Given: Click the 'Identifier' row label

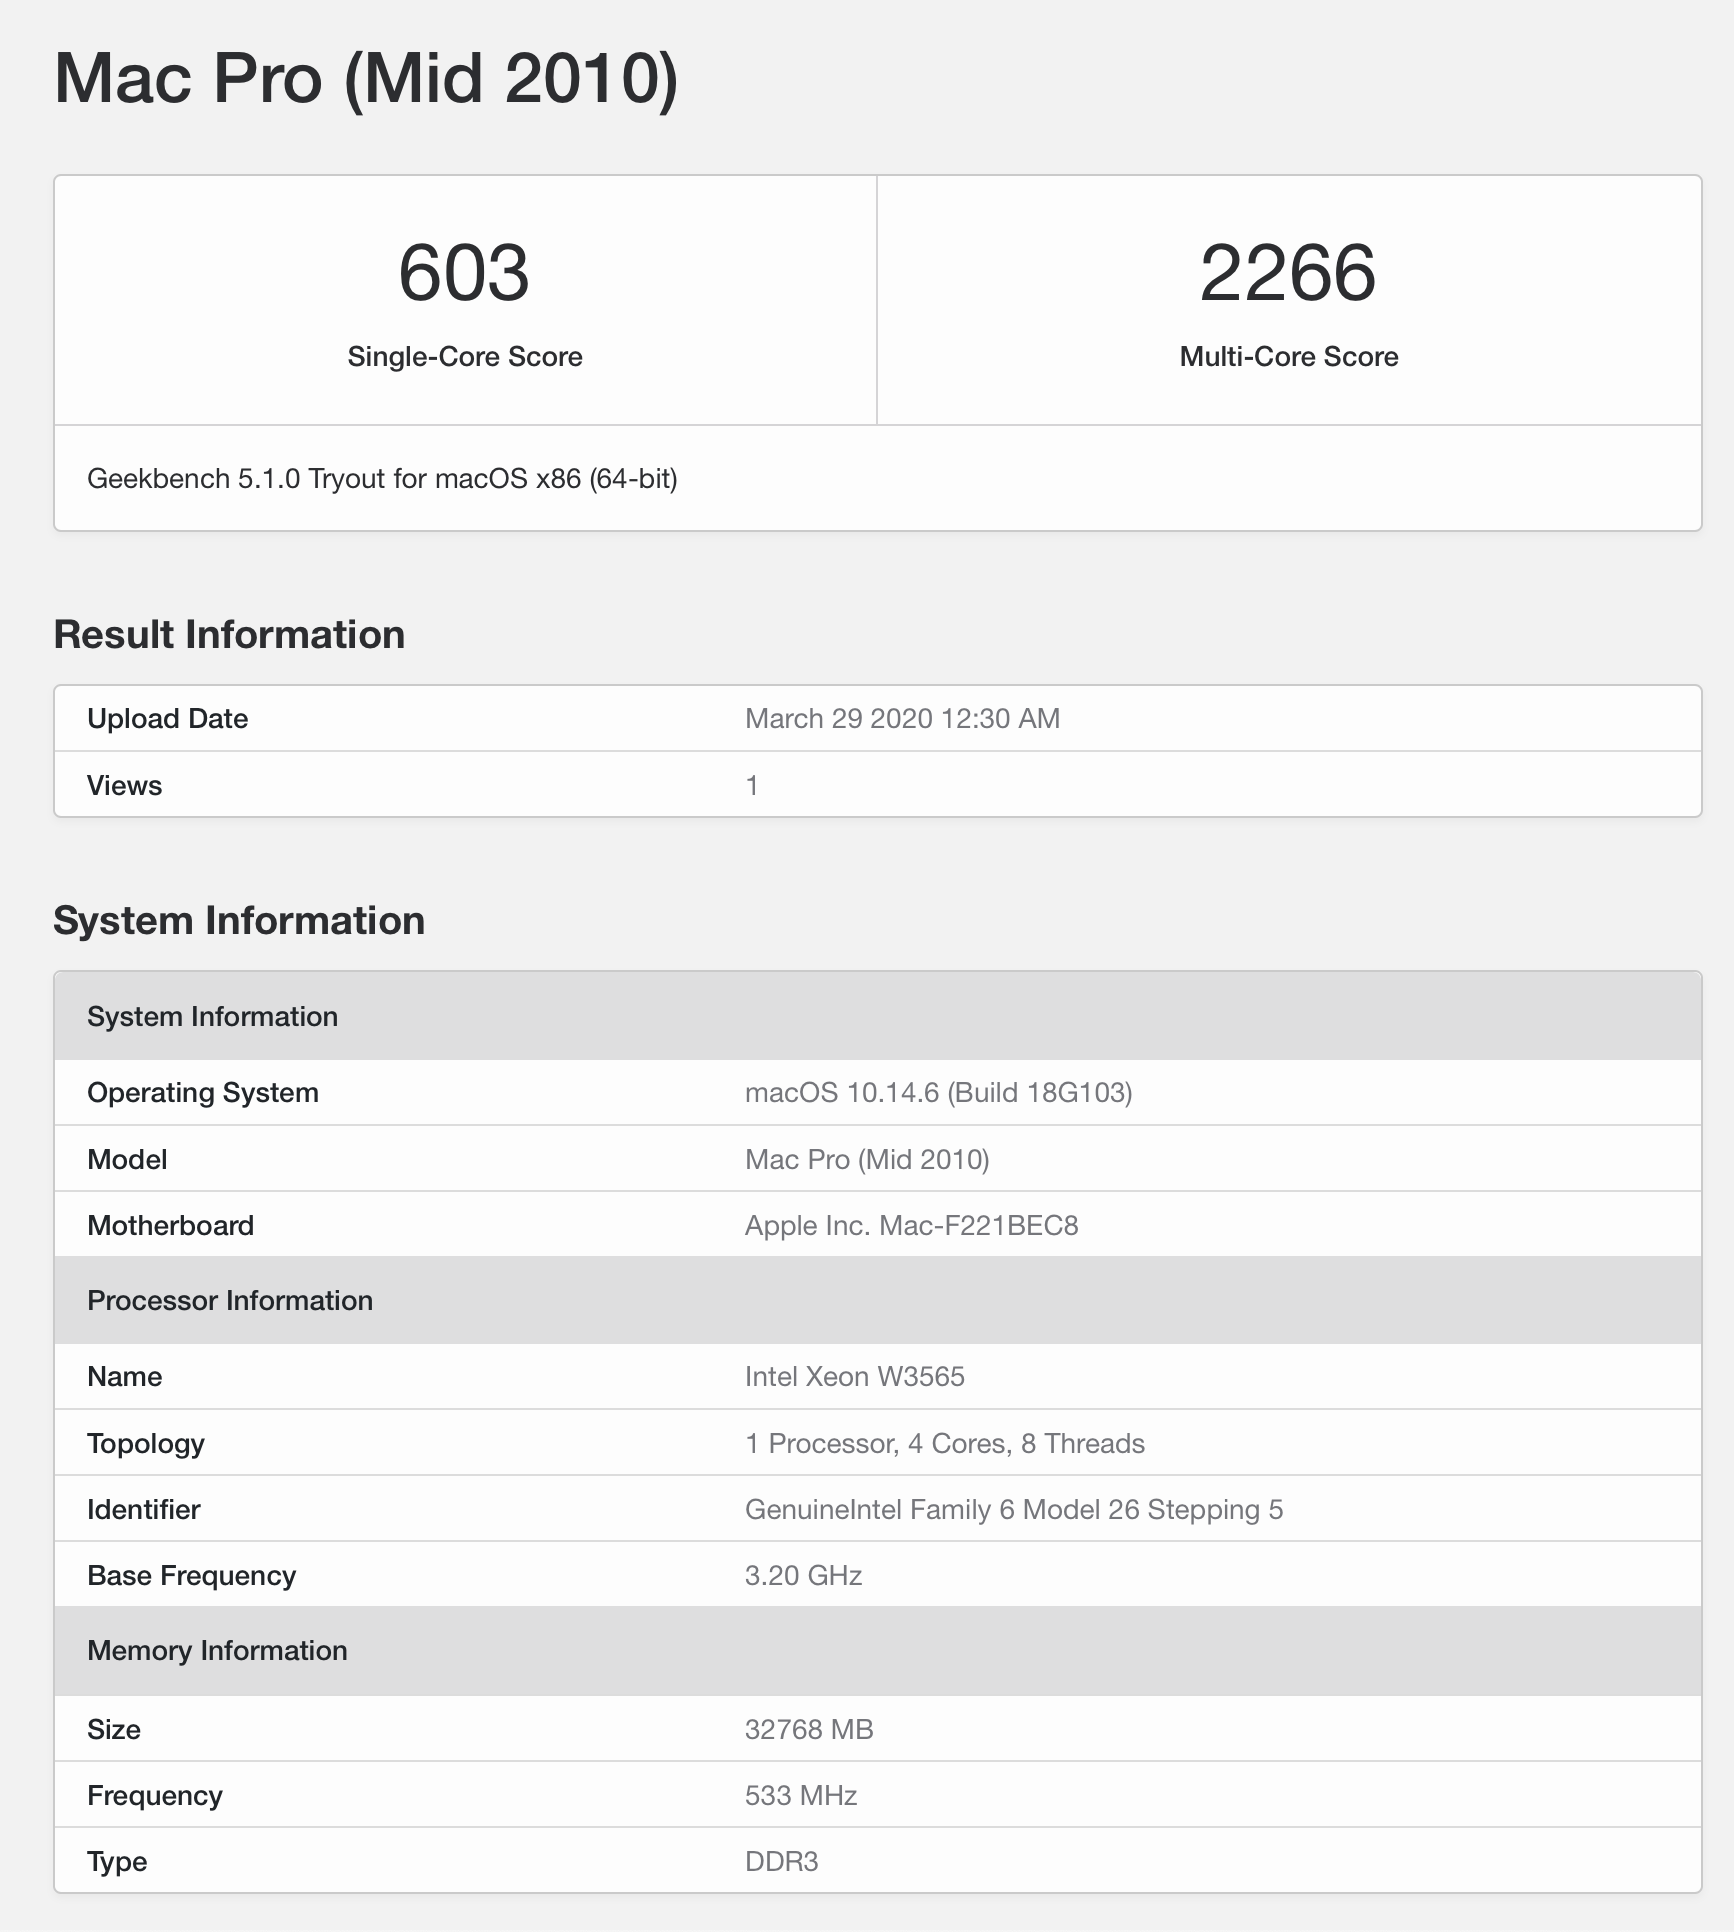Looking at the screenshot, I should point(144,1510).
